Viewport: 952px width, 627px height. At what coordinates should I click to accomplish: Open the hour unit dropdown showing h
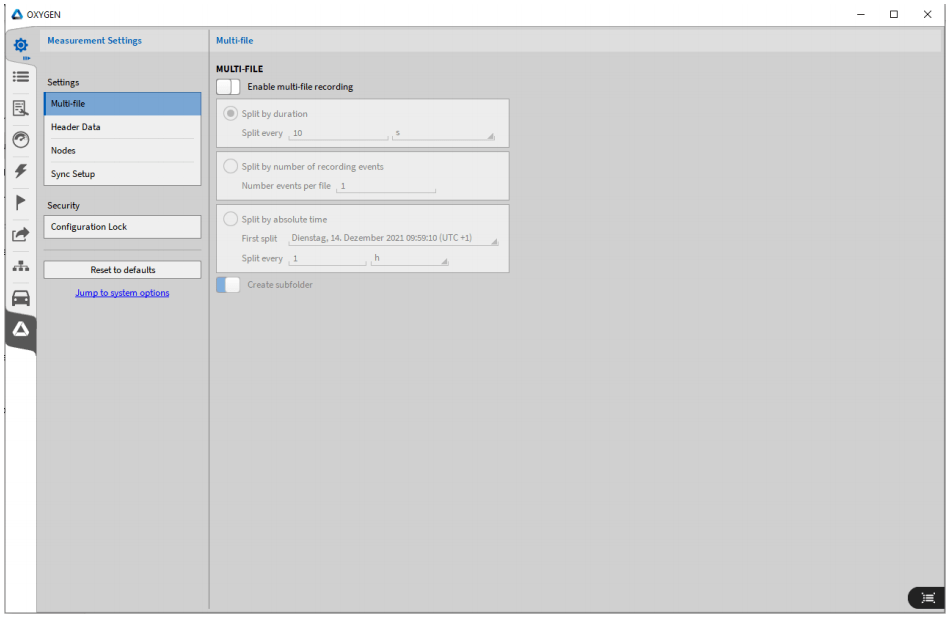coord(410,259)
